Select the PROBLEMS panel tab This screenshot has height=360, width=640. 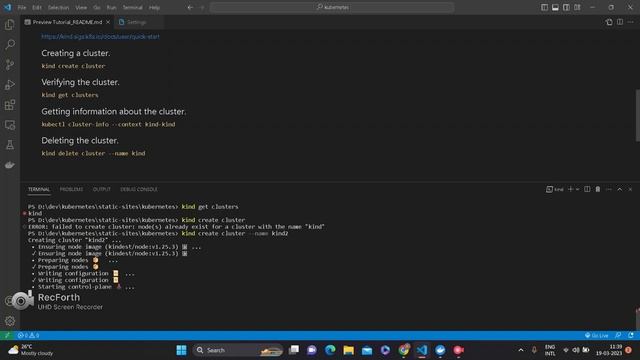[71, 189]
